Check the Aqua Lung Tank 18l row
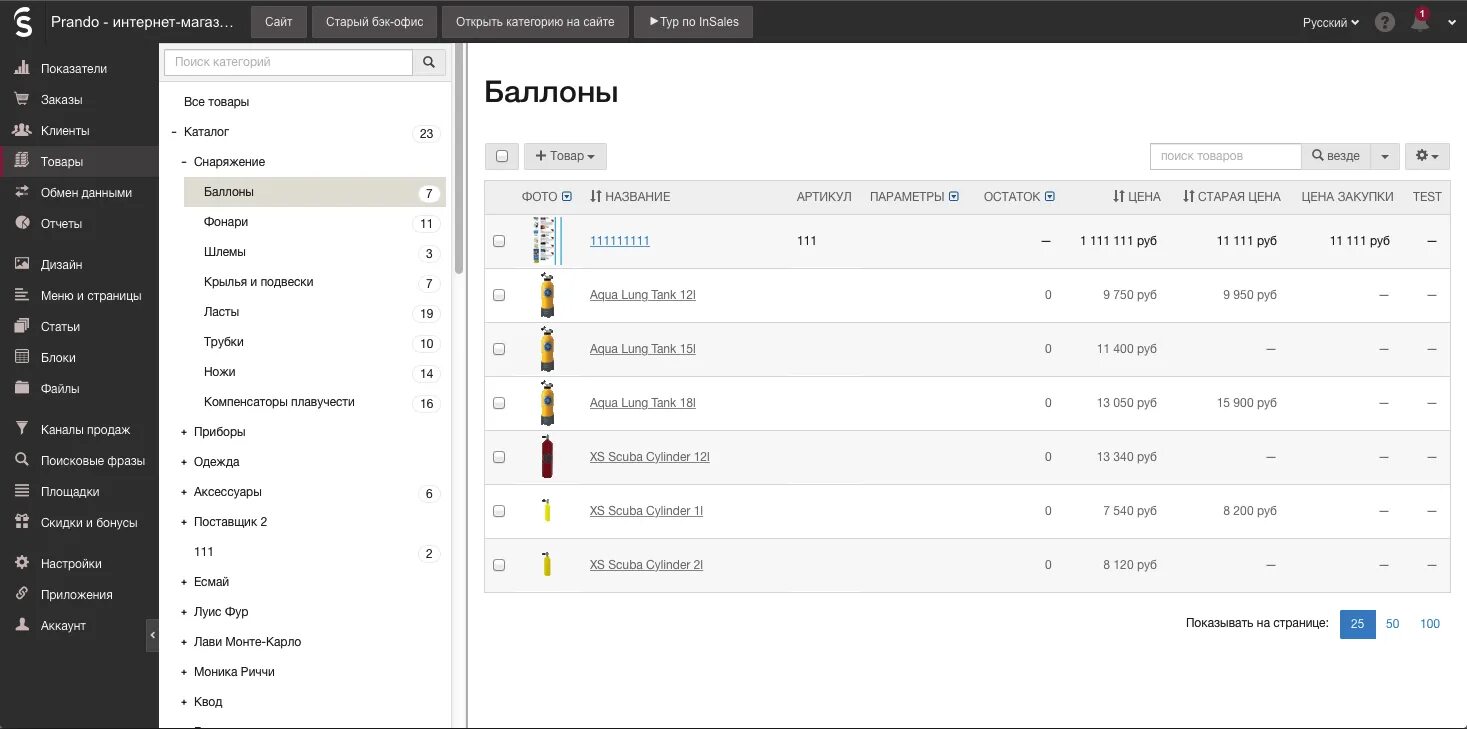The height and width of the screenshot is (729, 1467). pos(499,403)
